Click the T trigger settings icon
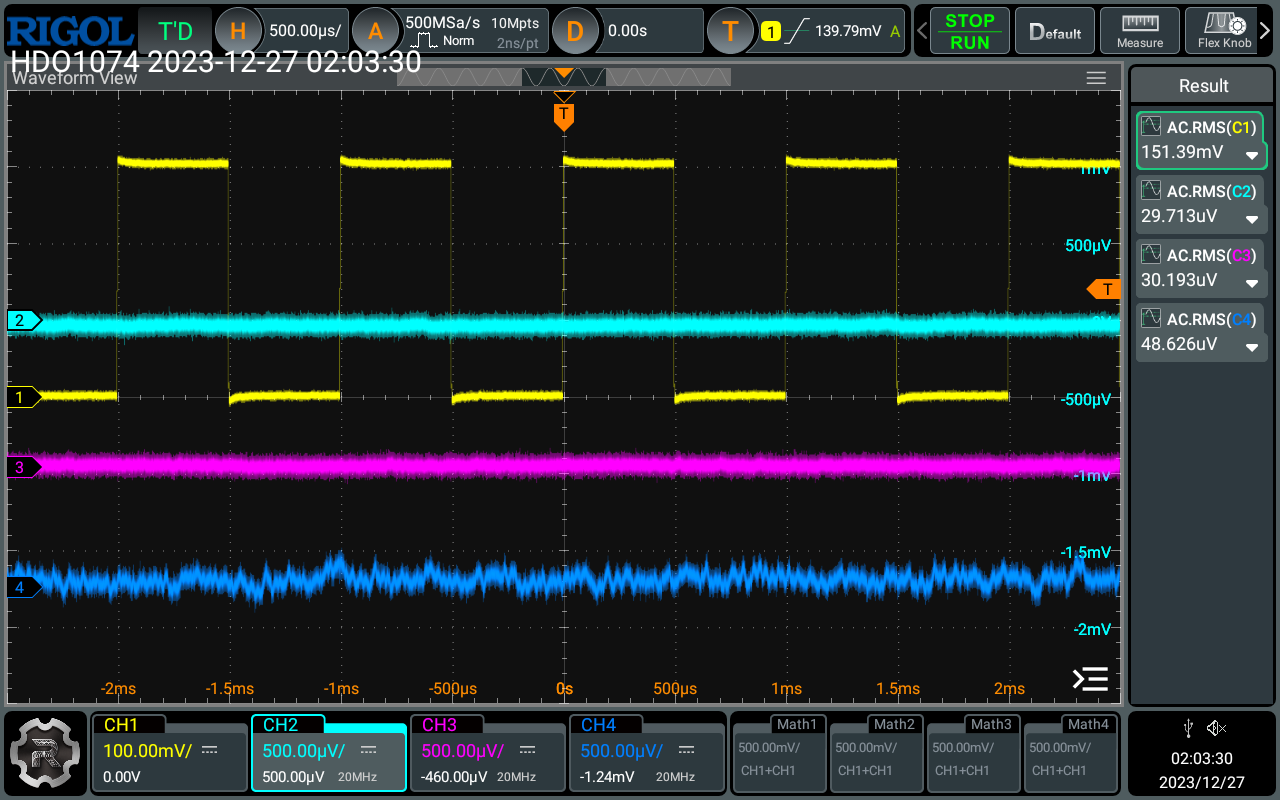This screenshot has height=800, width=1280. pyautogui.click(x=730, y=31)
